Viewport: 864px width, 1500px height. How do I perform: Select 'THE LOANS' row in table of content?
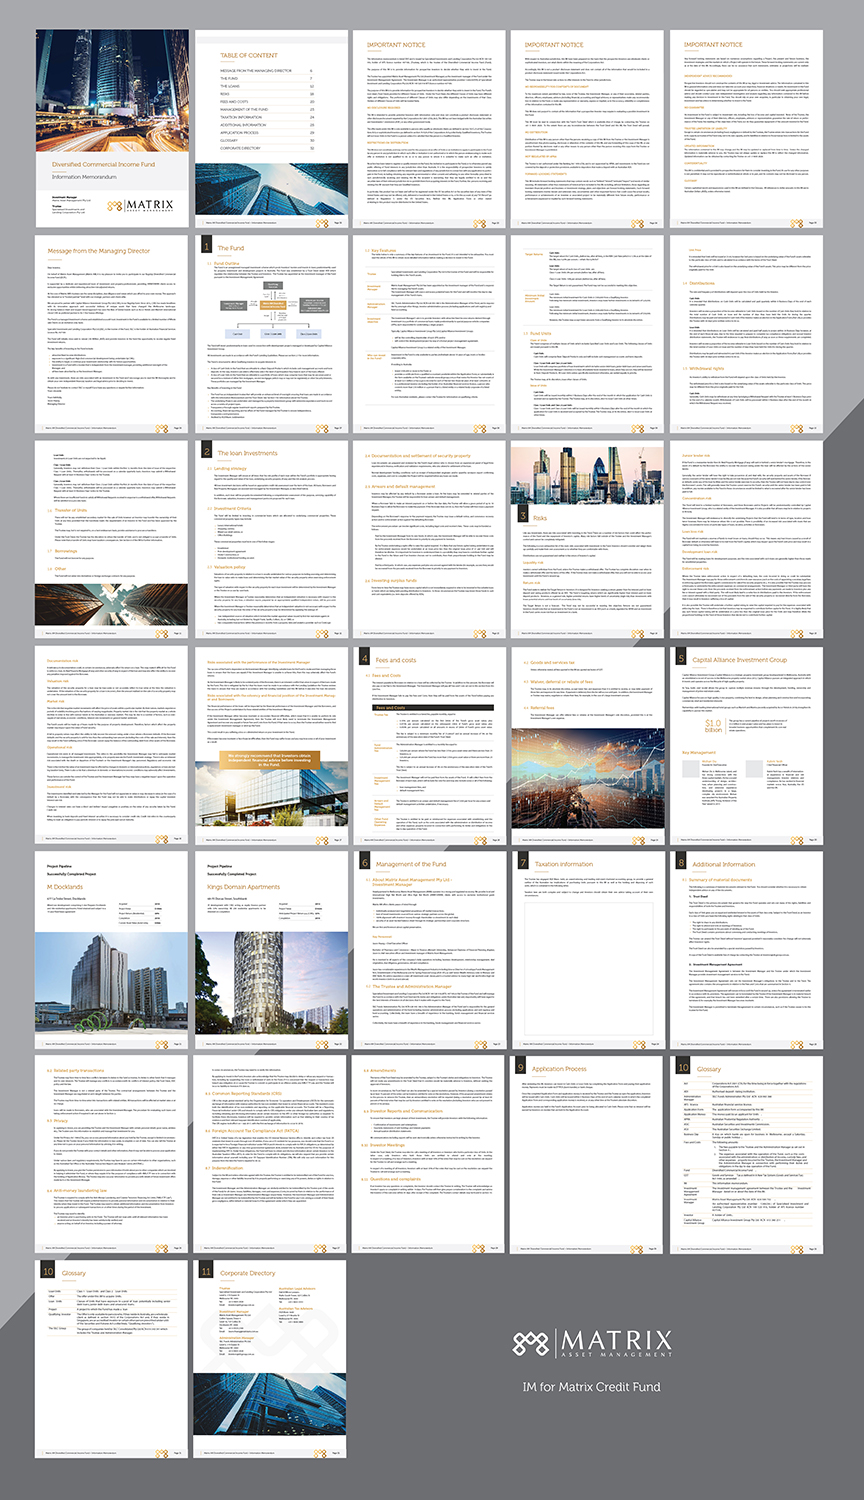click(x=267, y=86)
